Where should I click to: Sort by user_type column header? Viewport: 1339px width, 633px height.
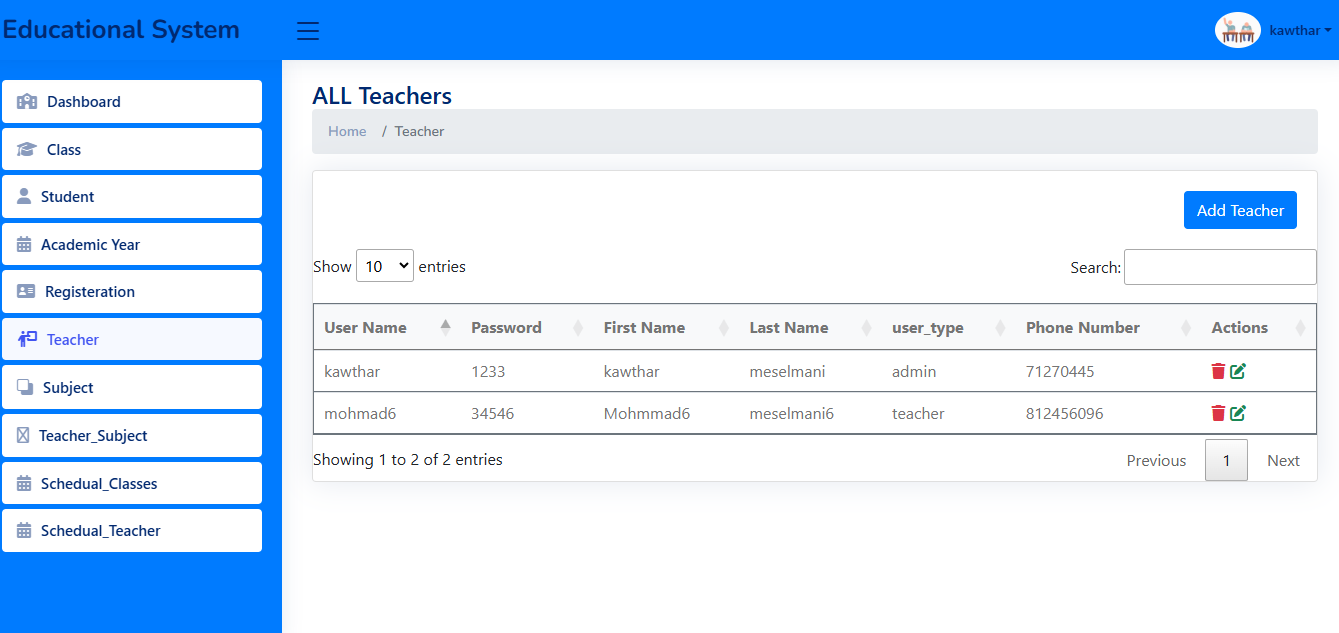(927, 328)
